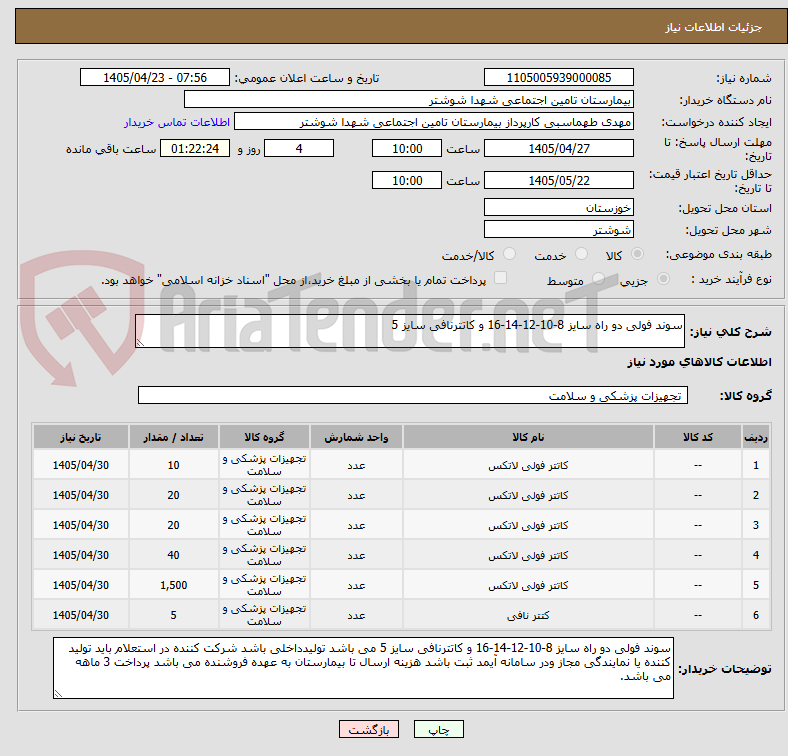The height and width of the screenshot is (756, 788).
Task: Select the متوسط purchase type radio
Action: (598, 279)
